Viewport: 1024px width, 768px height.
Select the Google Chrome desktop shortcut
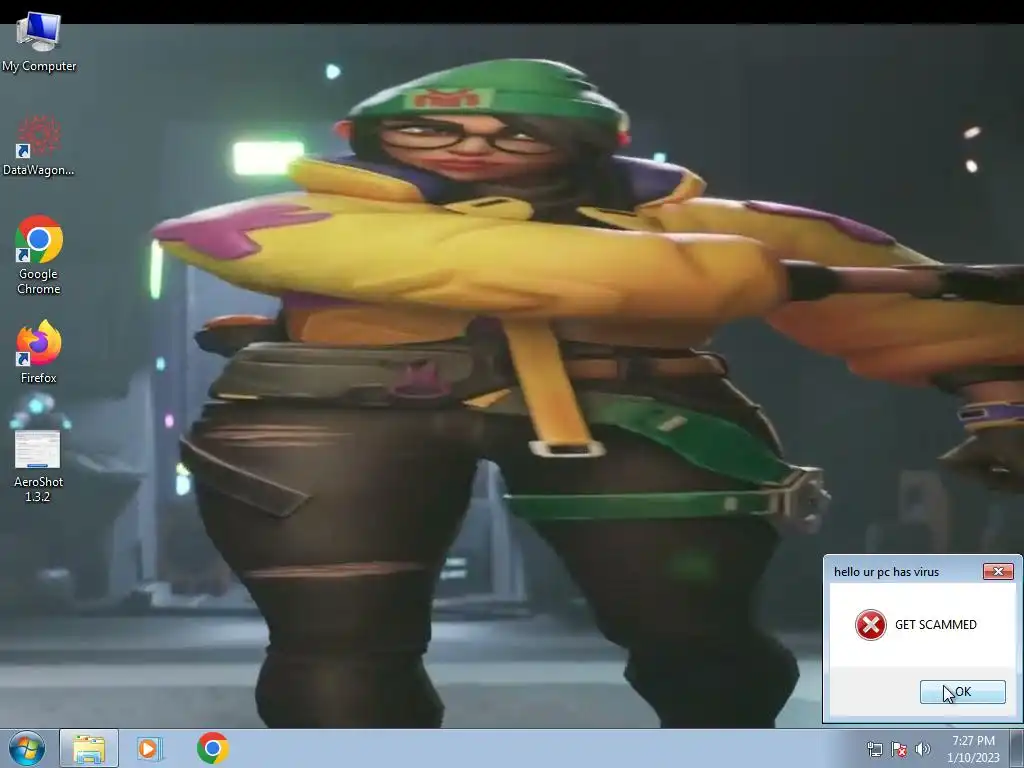pyautogui.click(x=39, y=255)
